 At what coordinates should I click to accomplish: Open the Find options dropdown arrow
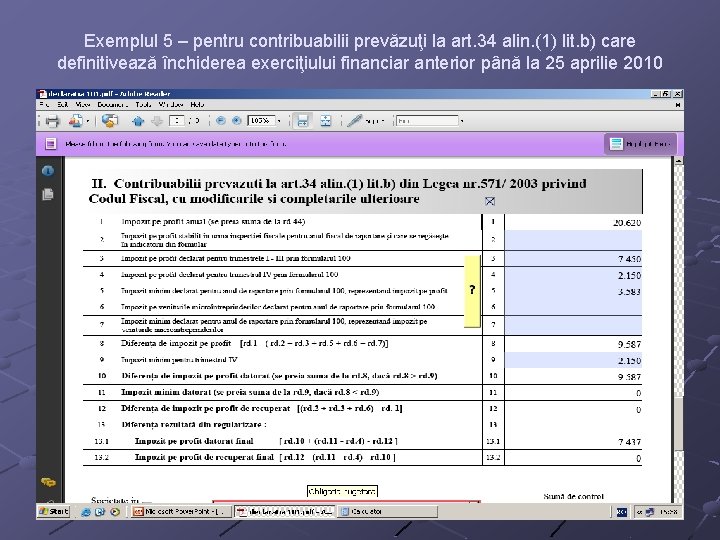(462, 121)
